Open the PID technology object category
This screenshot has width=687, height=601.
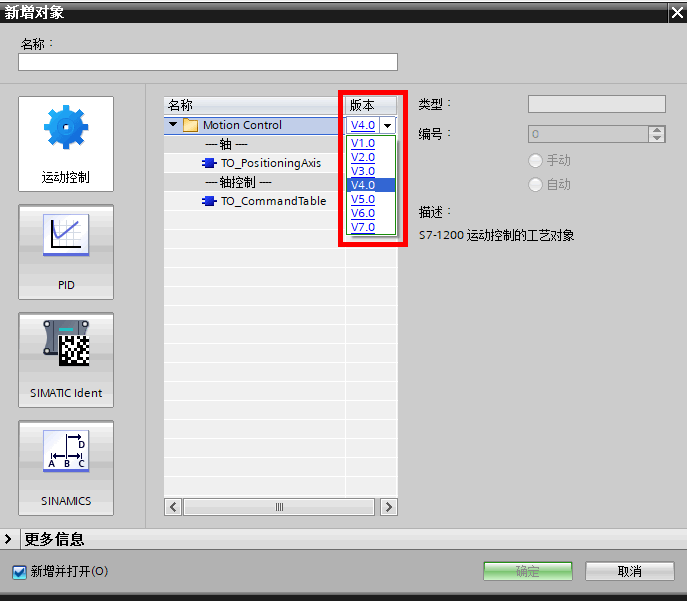click(x=66, y=252)
